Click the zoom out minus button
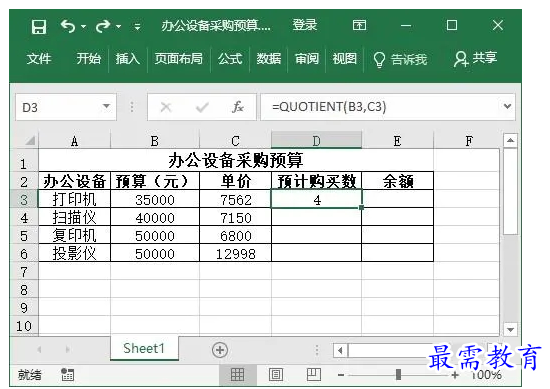 tap(341, 375)
